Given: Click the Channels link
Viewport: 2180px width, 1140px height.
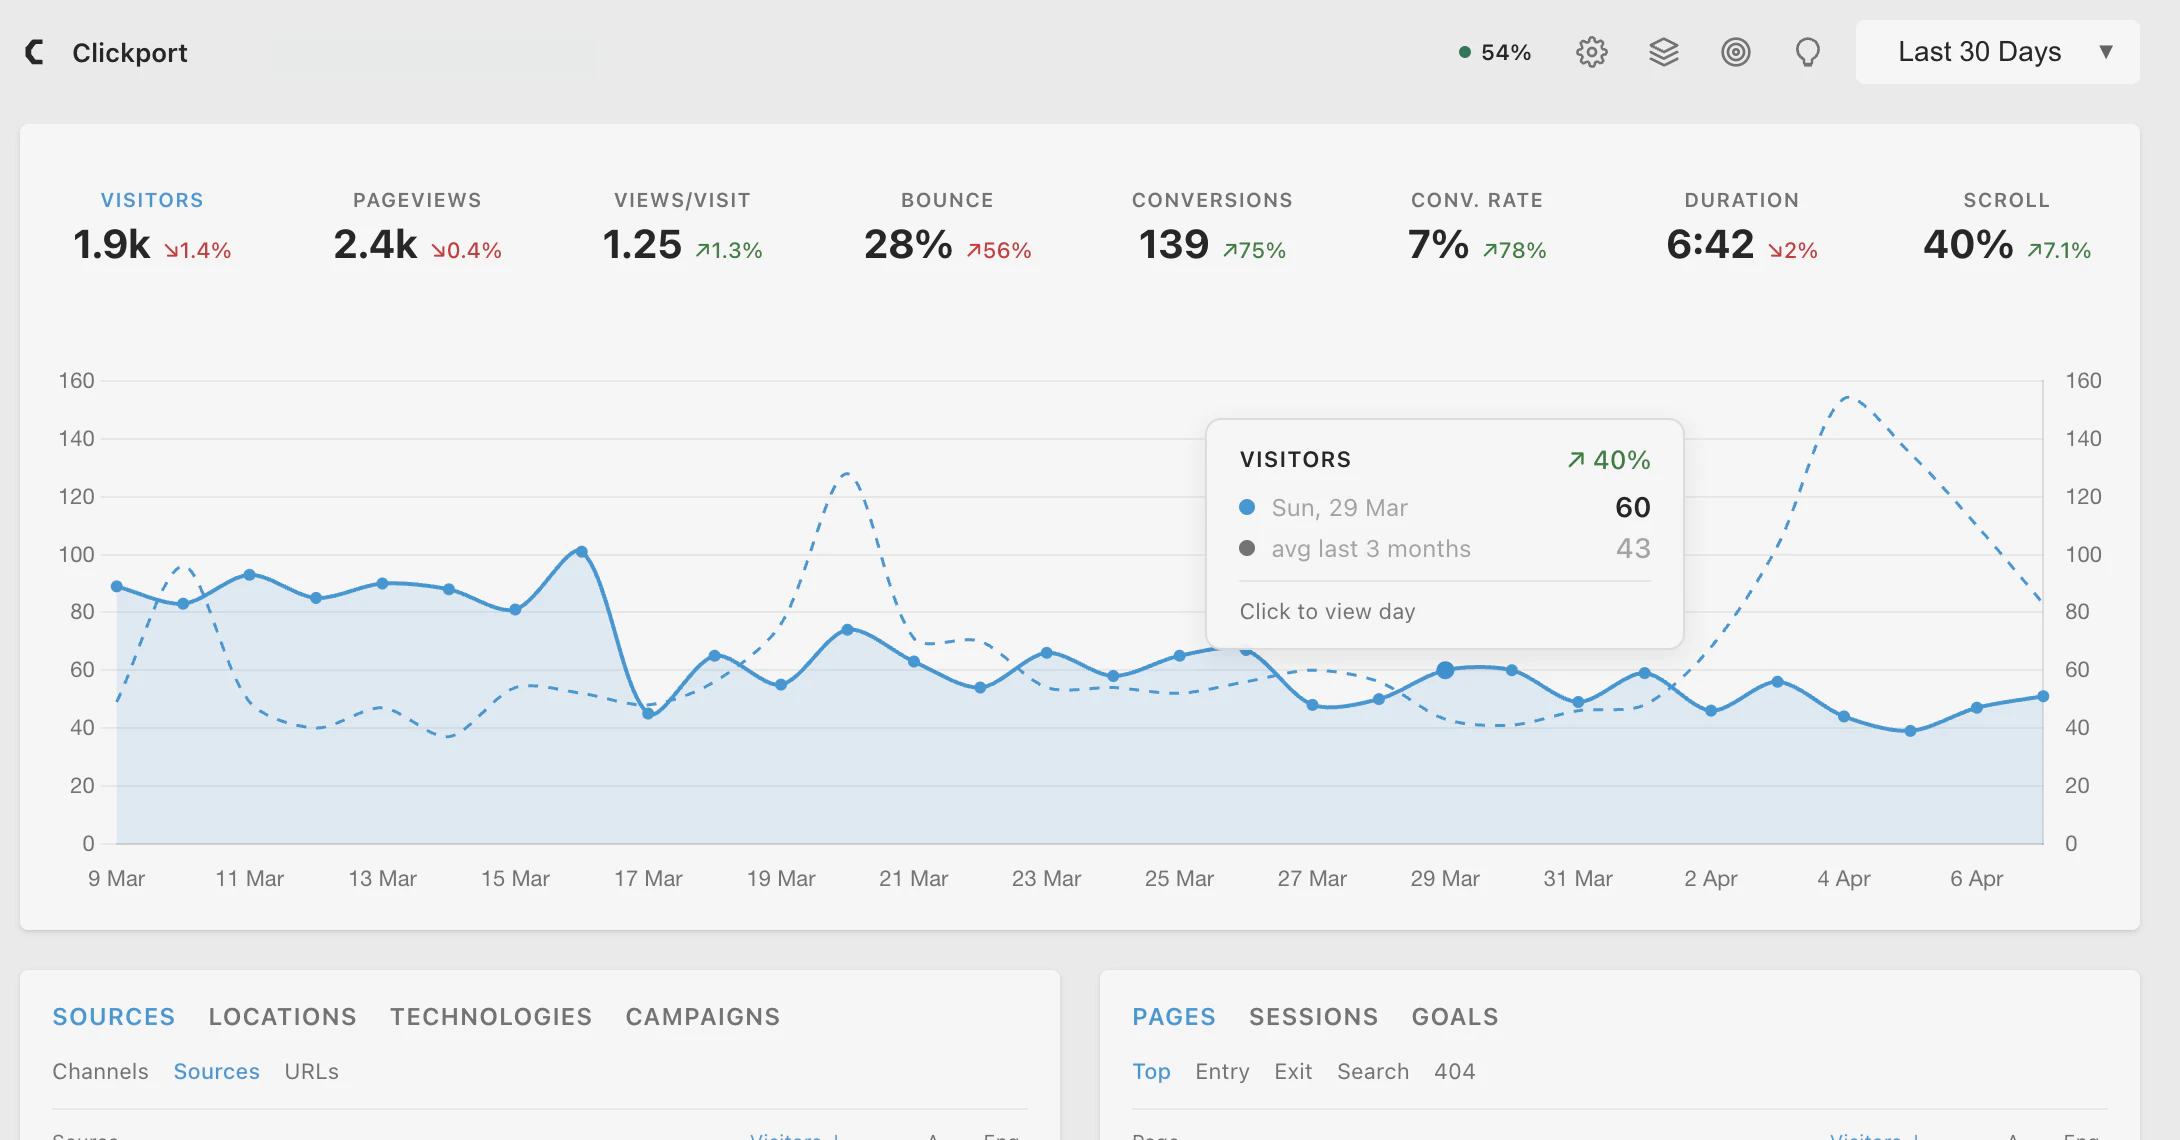Looking at the screenshot, I should (100, 1071).
